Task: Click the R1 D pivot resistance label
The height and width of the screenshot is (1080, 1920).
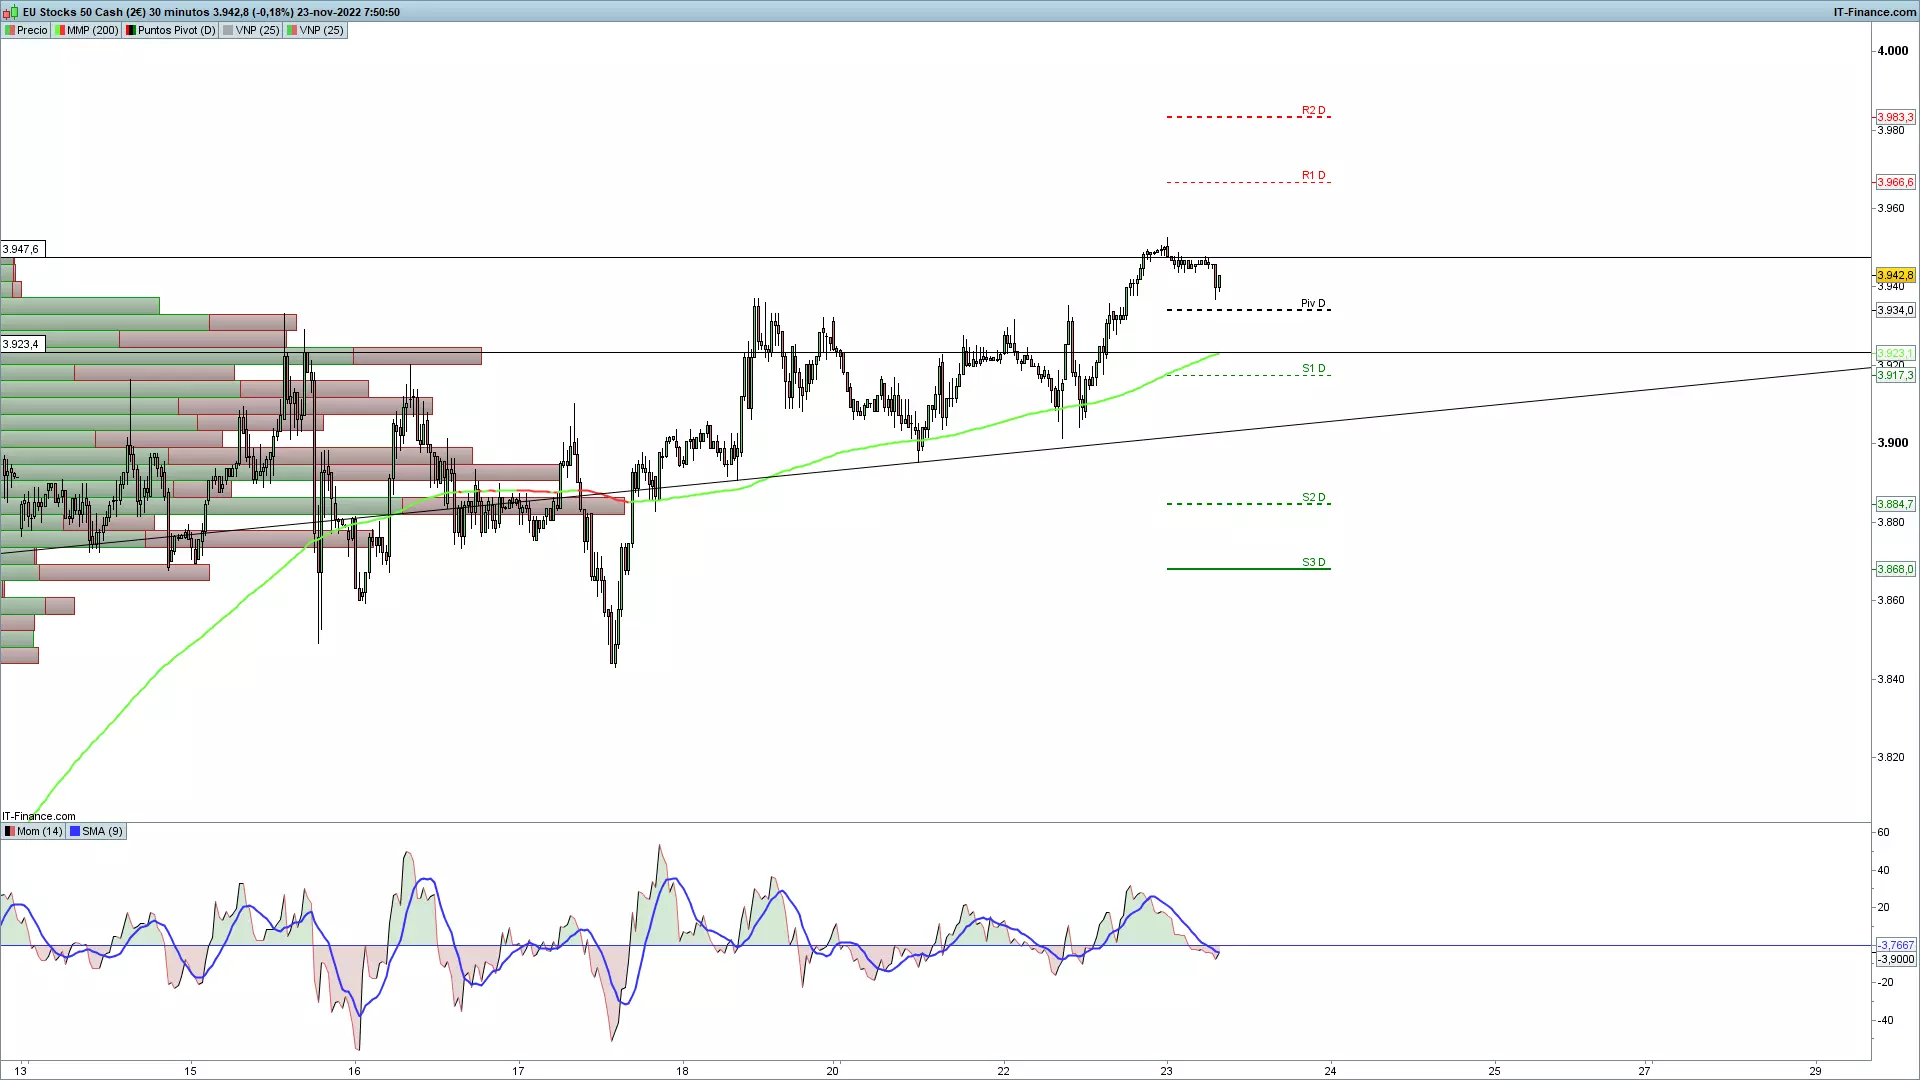Action: tap(1313, 175)
